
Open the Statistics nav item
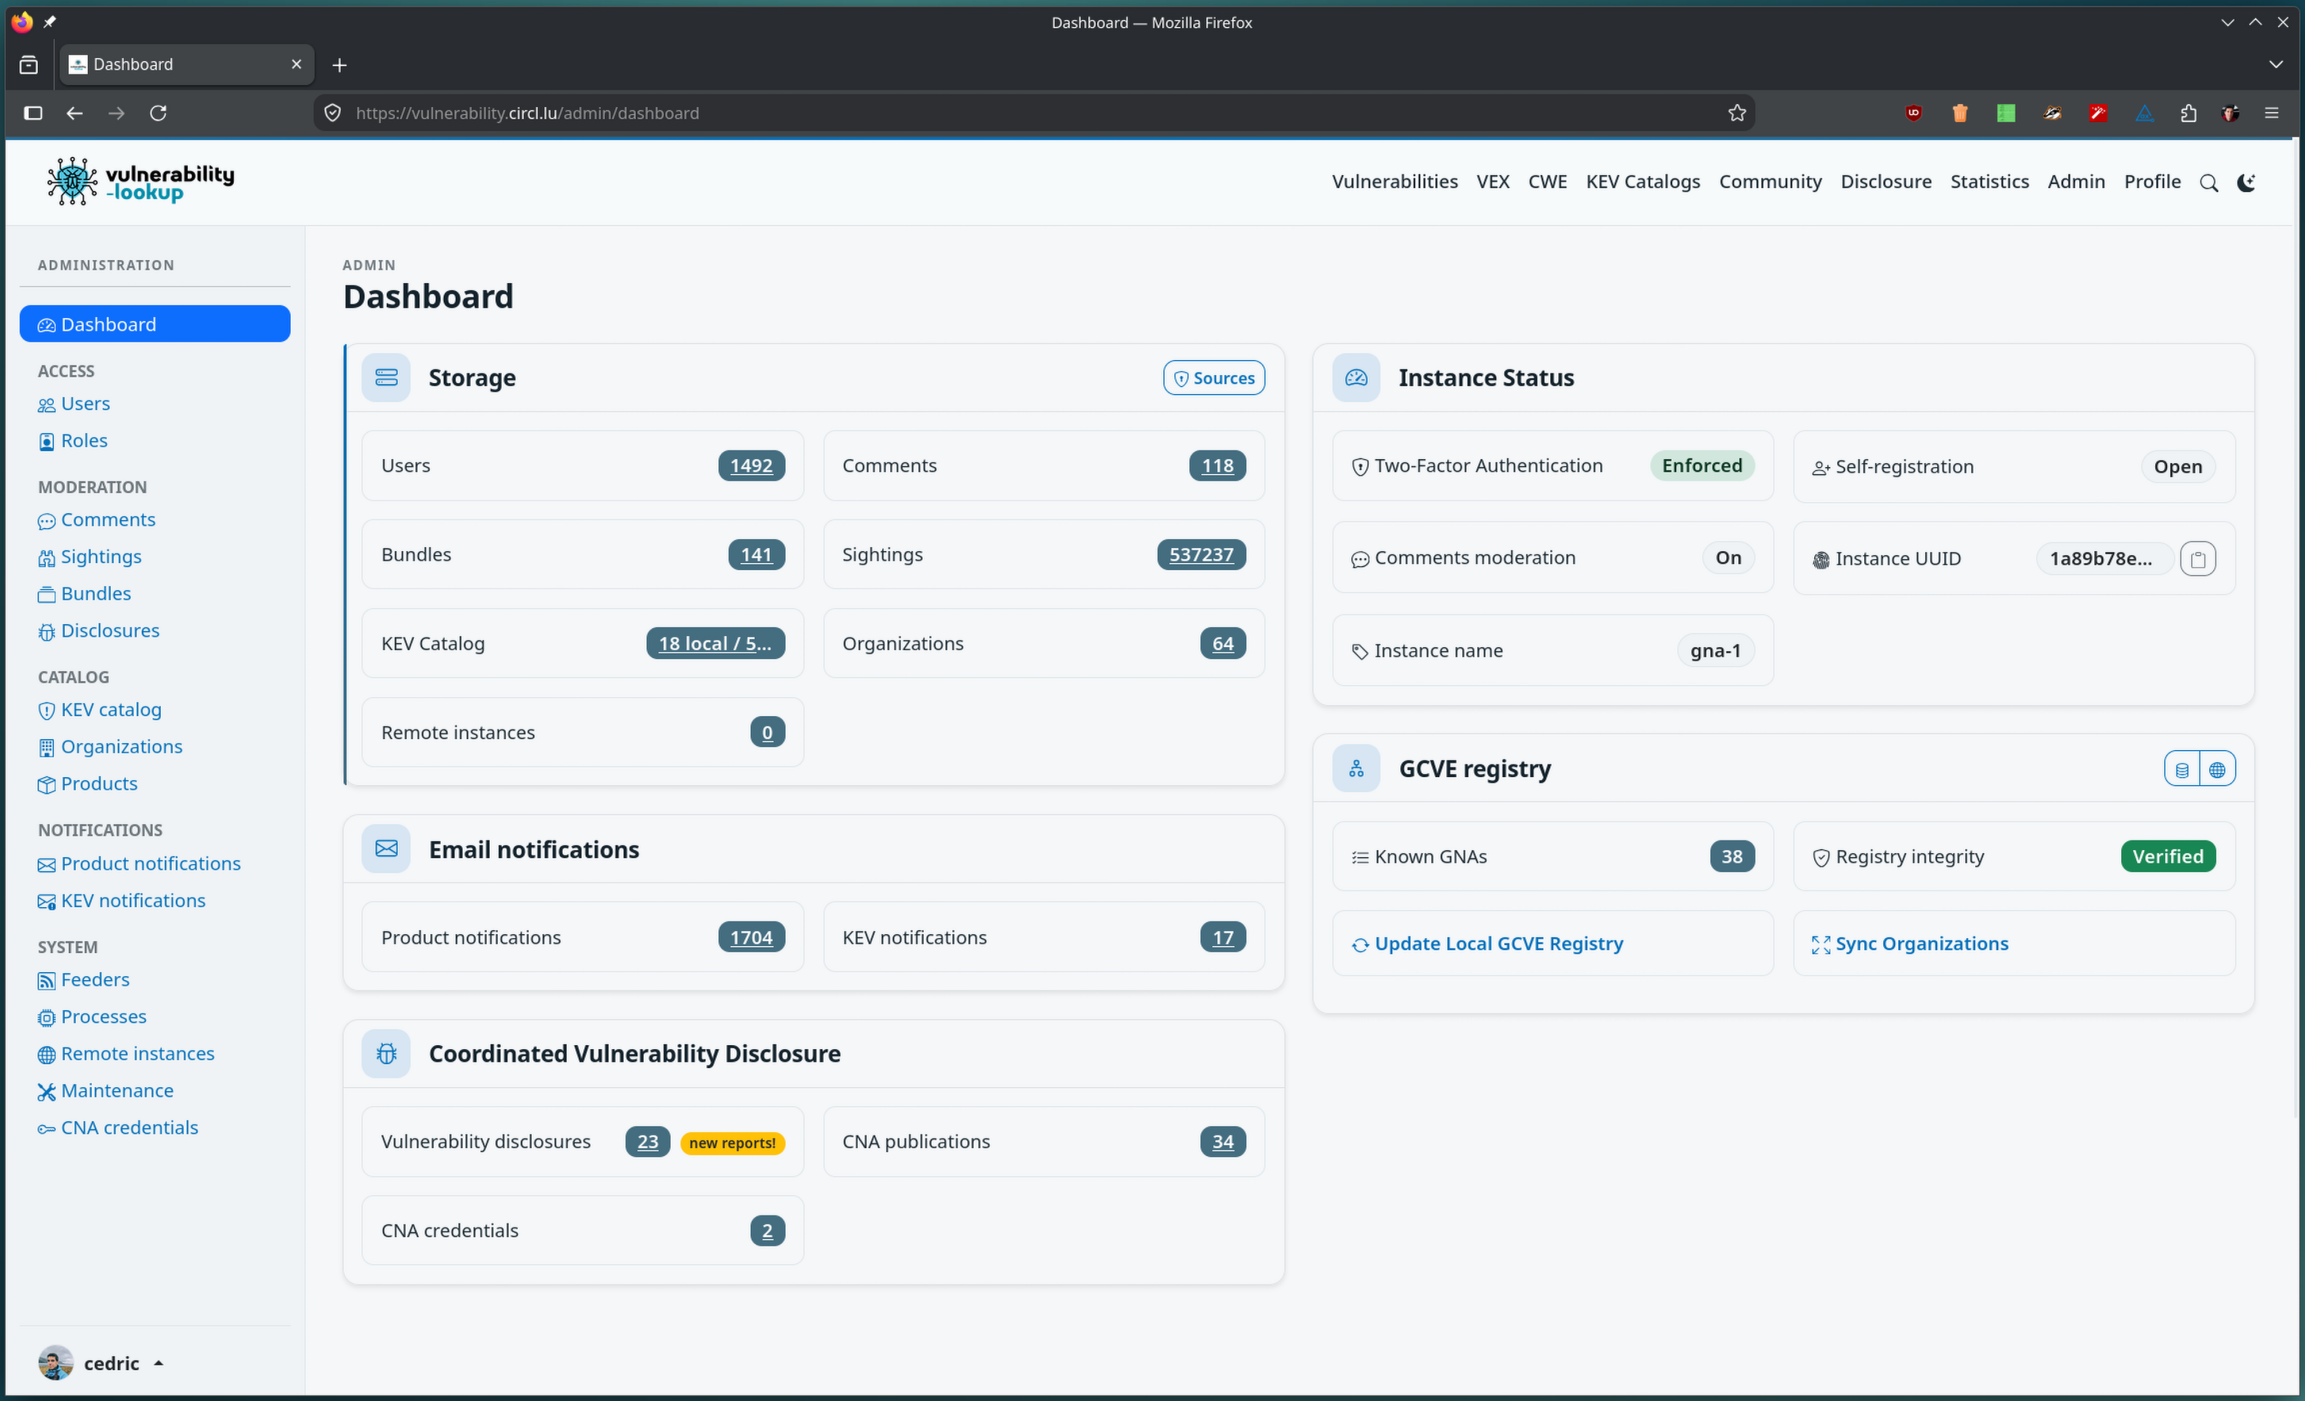tap(1990, 182)
